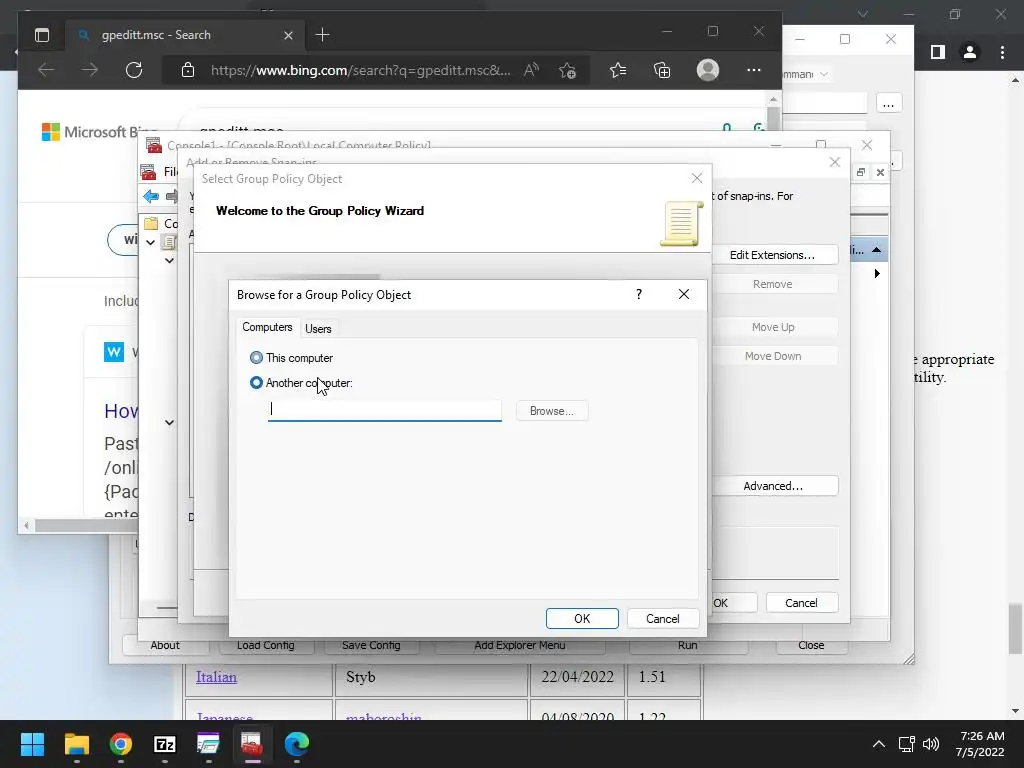Click the Read aloud icon in Edge
This screenshot has width=1024, height=768.
(x=532, y=70)
